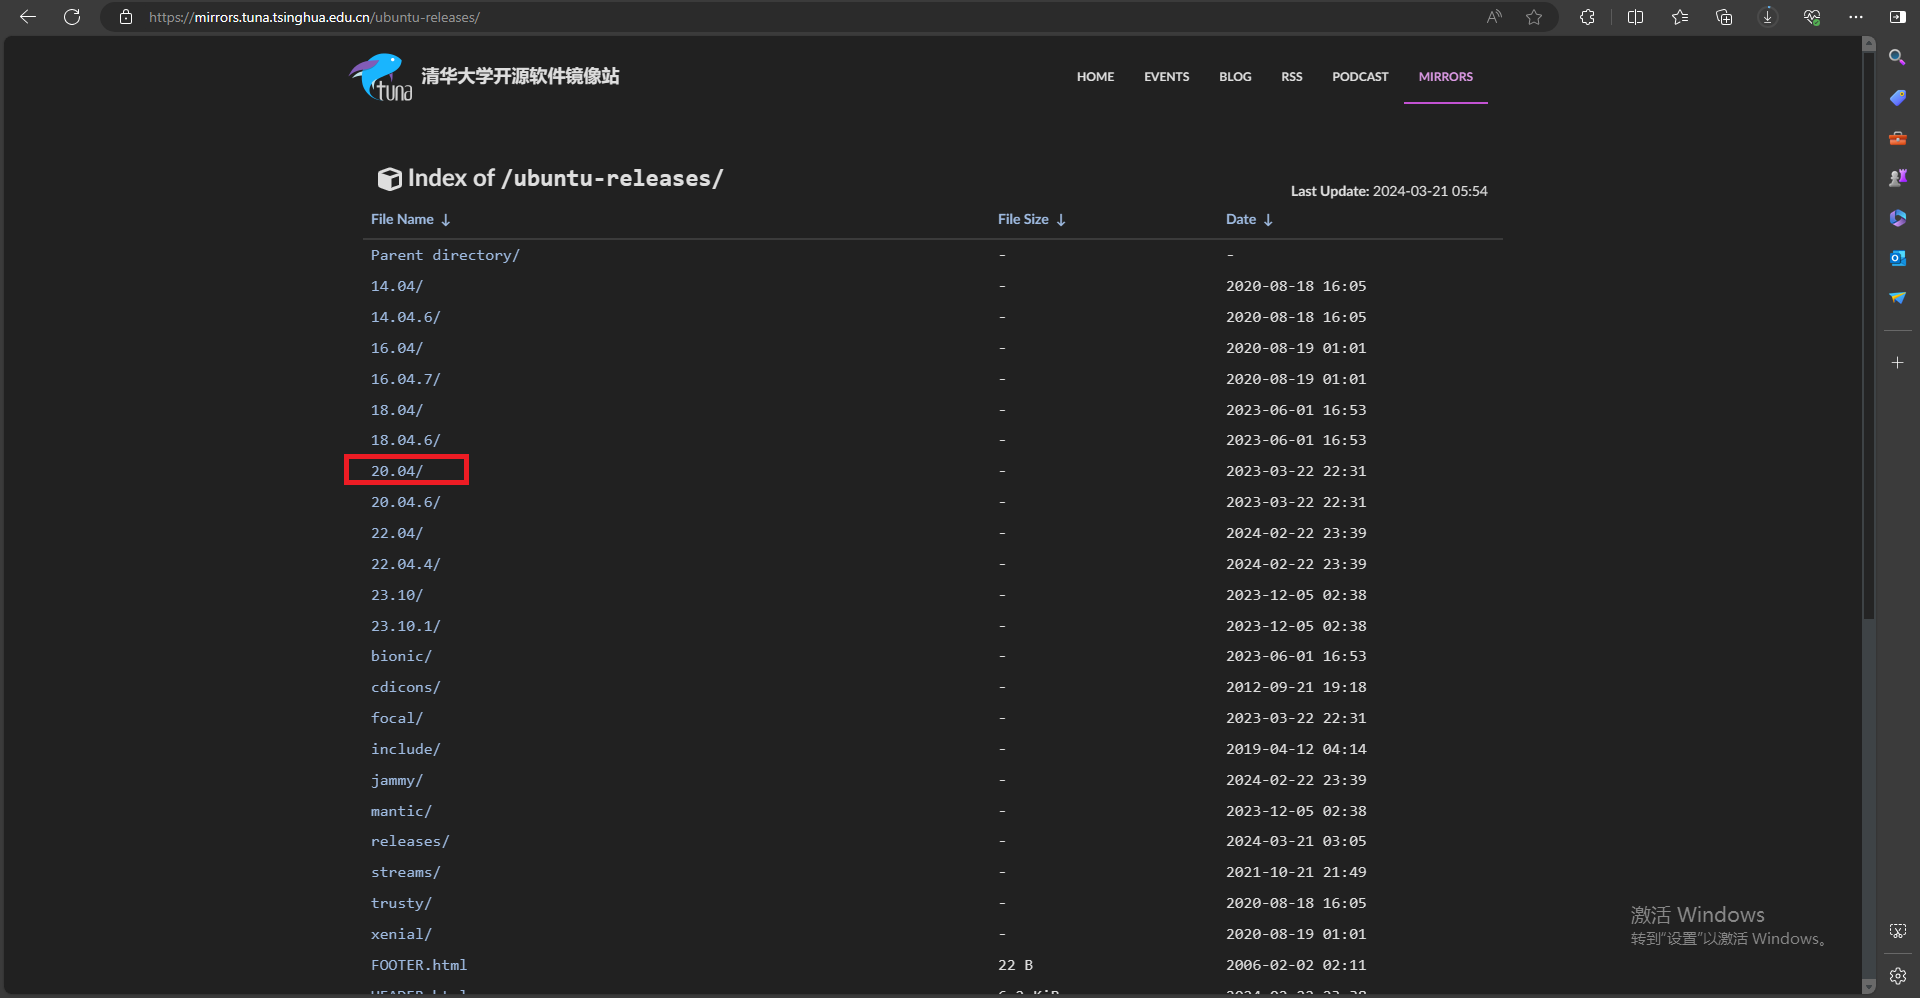Open the focal/ directory

click(397, 718)
